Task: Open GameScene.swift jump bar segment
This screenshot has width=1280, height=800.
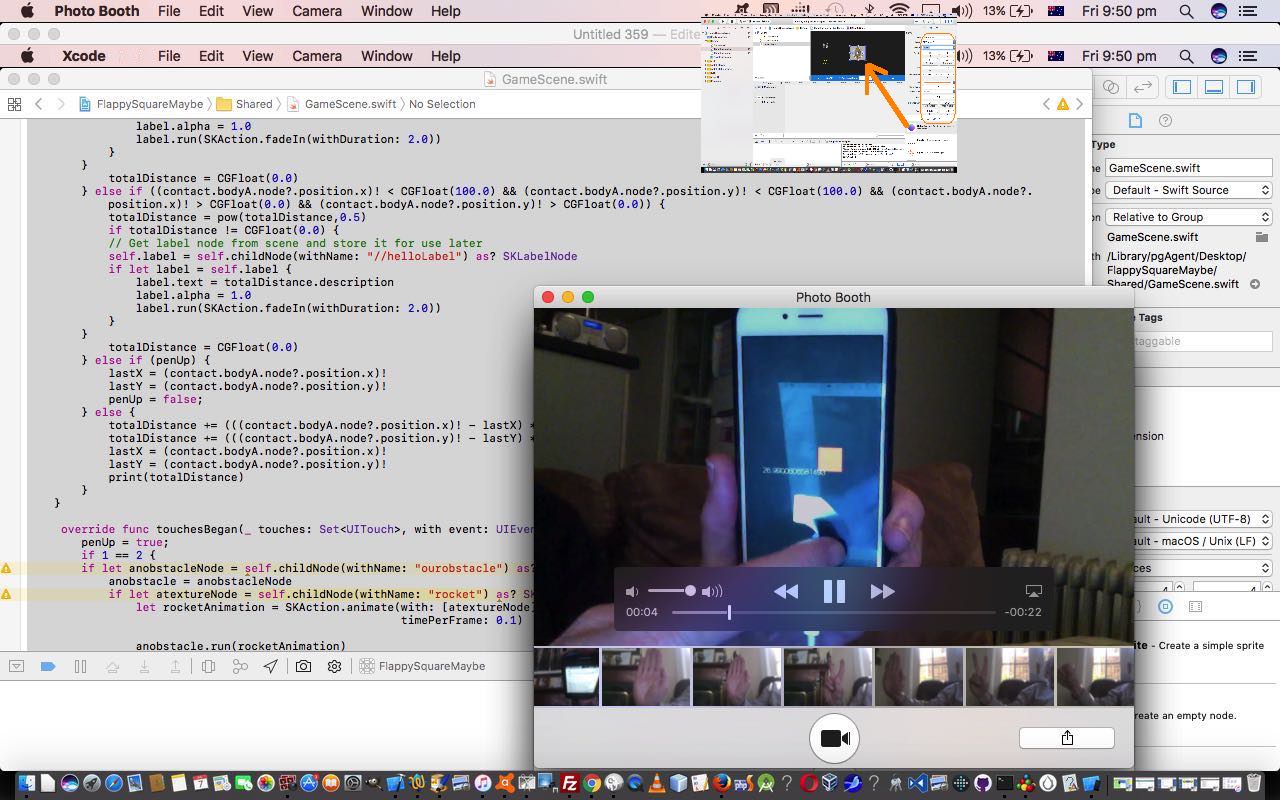Action: [342, 104]
